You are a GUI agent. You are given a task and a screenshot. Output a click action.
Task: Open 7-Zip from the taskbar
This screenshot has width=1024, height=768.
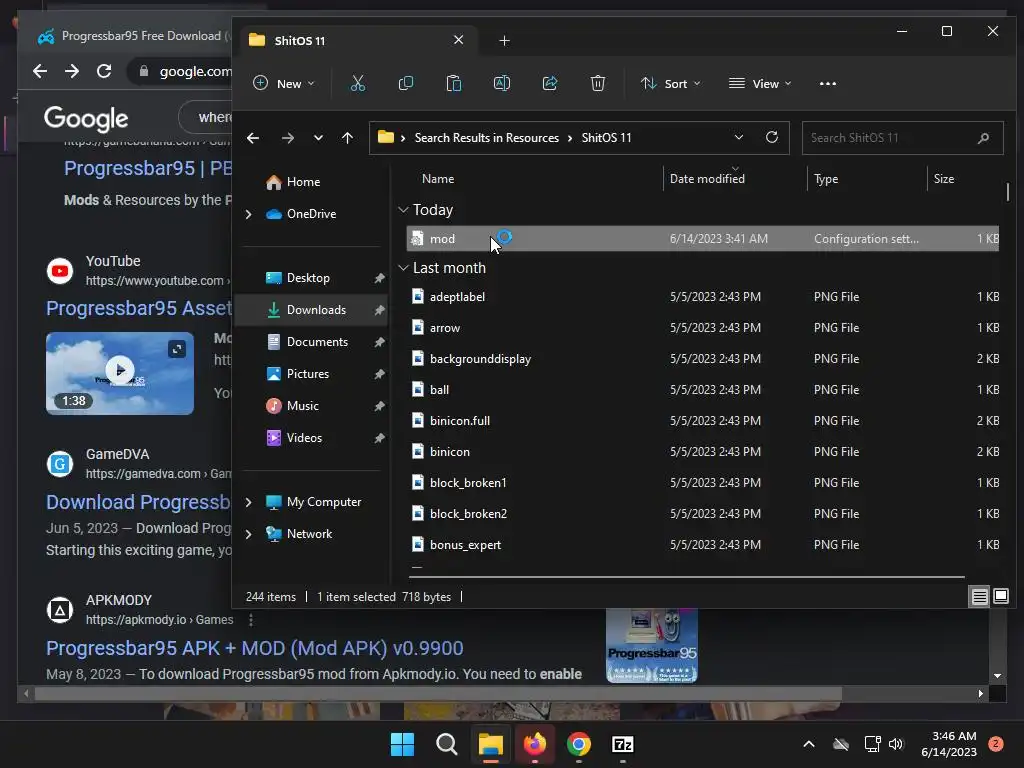point(622,744)
